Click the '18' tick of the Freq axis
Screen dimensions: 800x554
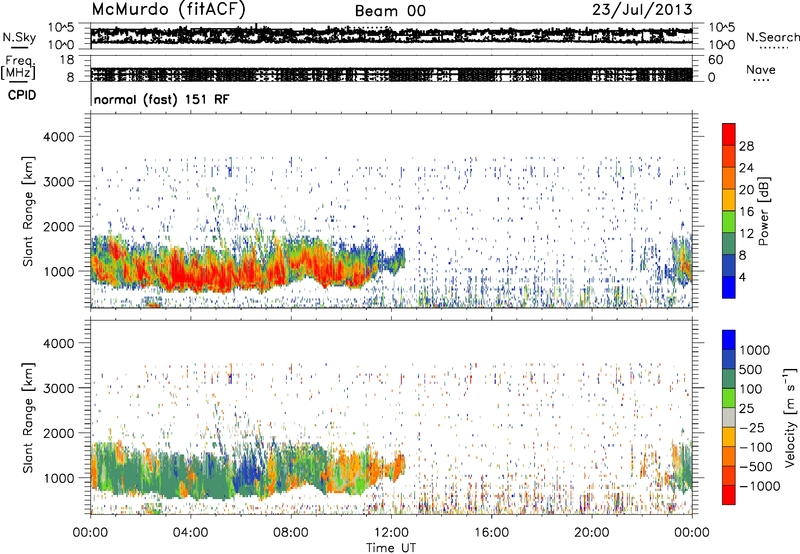(67, 60)
